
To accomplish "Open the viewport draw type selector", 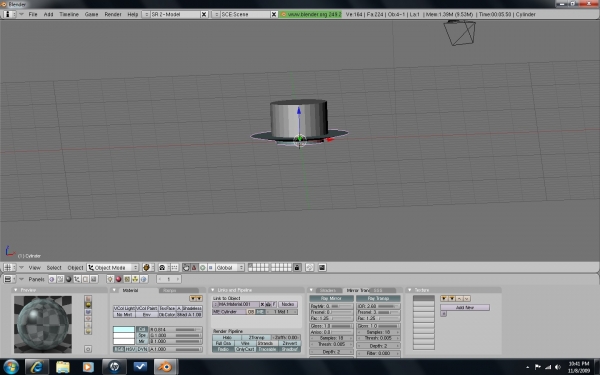I will point(148,267).
